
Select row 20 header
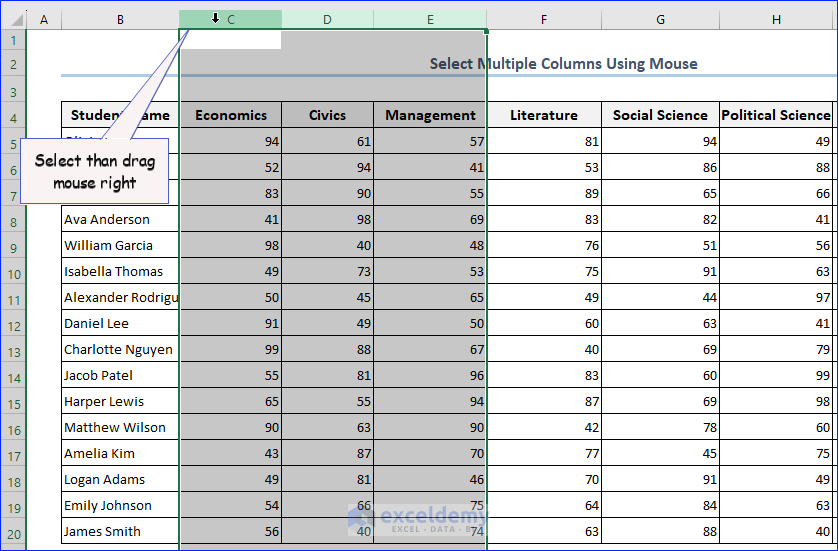13,532
